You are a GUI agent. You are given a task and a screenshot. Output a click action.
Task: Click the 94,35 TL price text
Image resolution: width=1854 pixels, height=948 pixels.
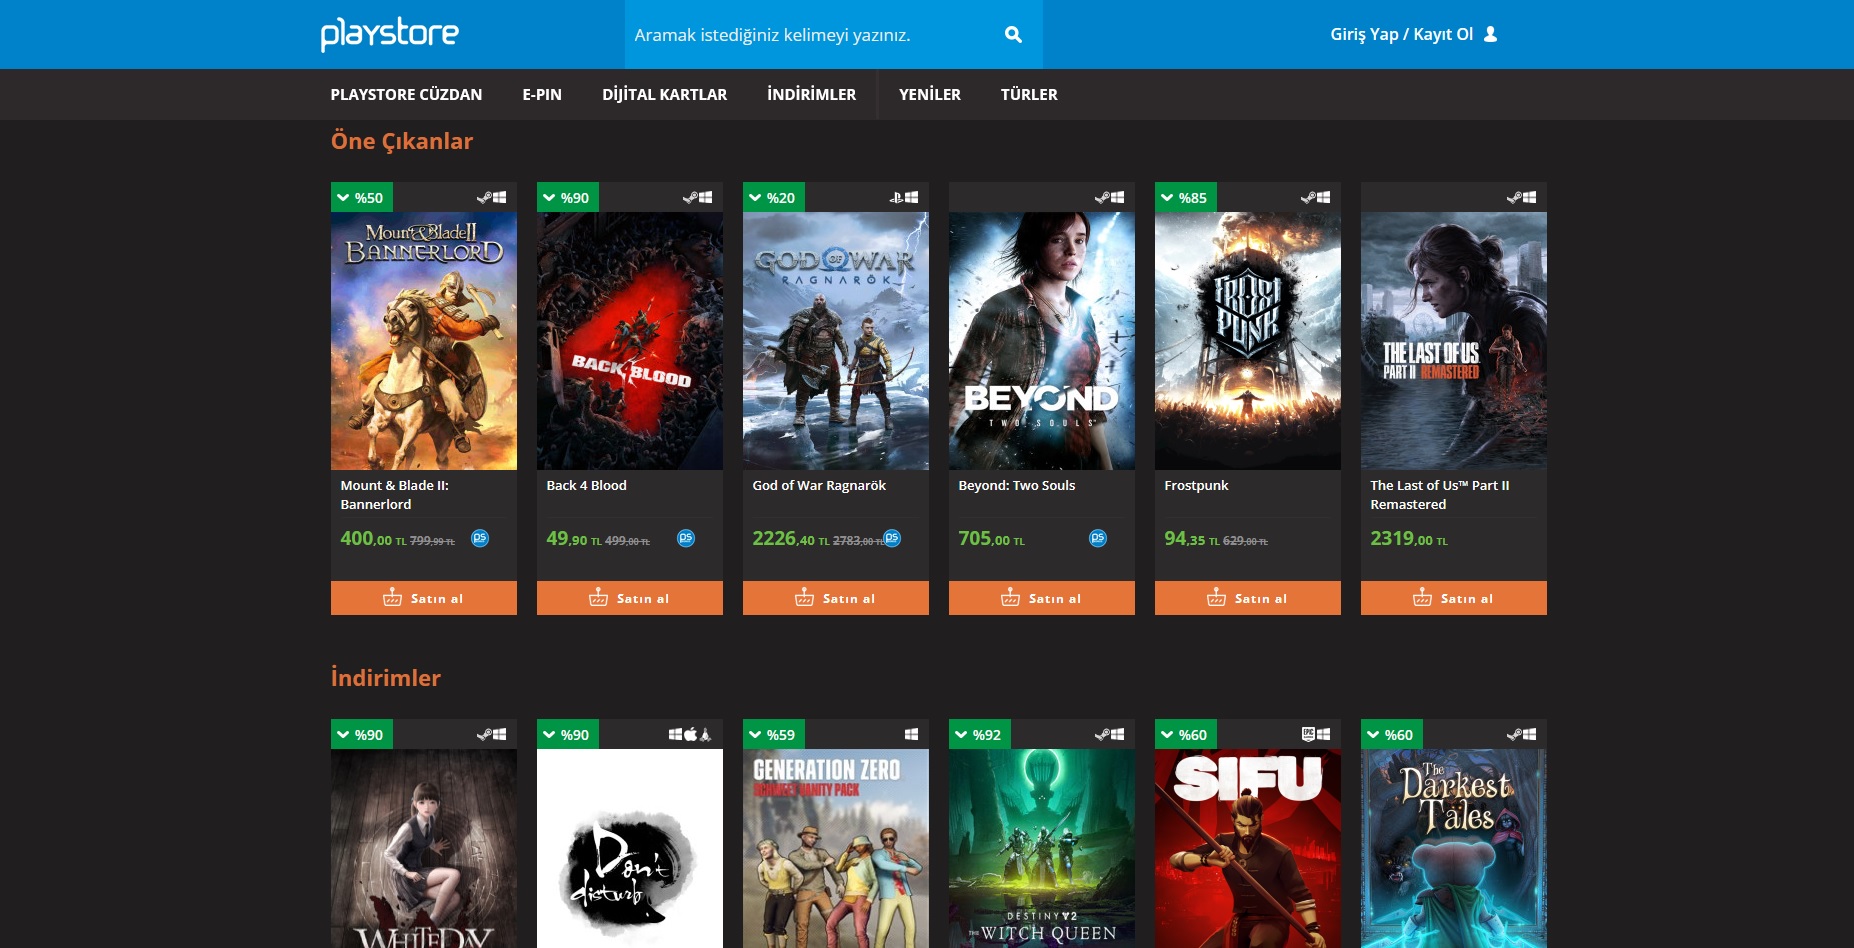(1192, 539)
